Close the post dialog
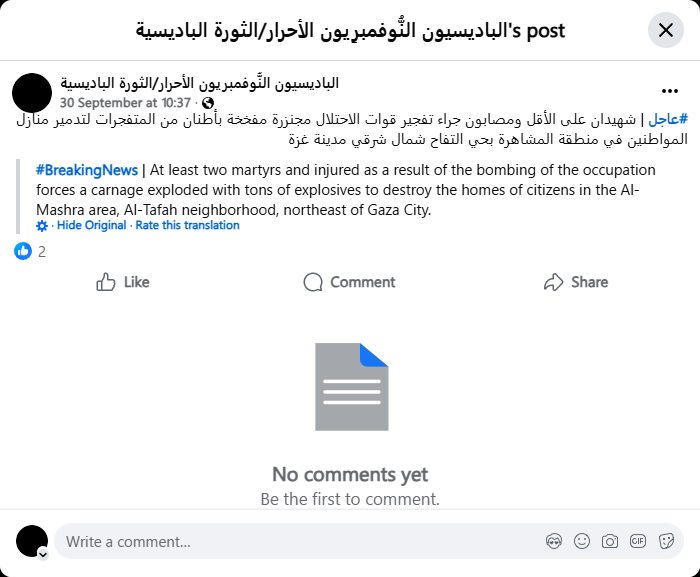The height and width of the screenshot is (577, 700). [x=666, y=30]
